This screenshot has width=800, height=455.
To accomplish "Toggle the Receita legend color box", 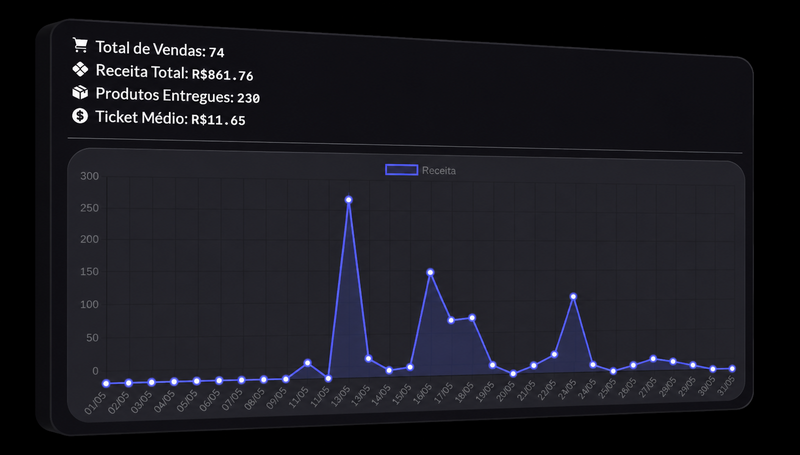I will pyautogui.click(x=402, y=170).
